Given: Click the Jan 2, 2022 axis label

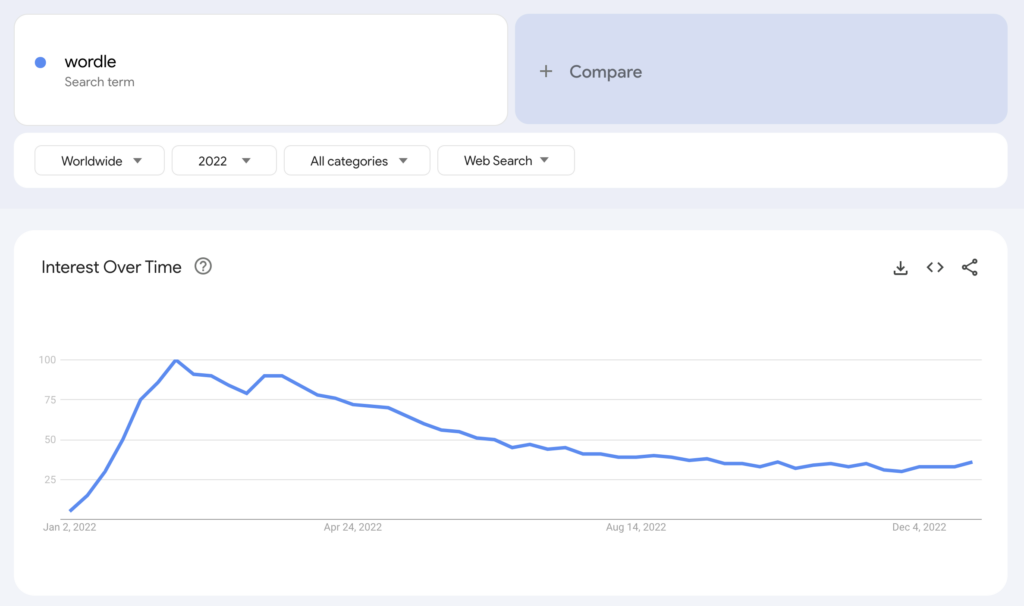Looking at the screenshot, I should tap(69, 527).
